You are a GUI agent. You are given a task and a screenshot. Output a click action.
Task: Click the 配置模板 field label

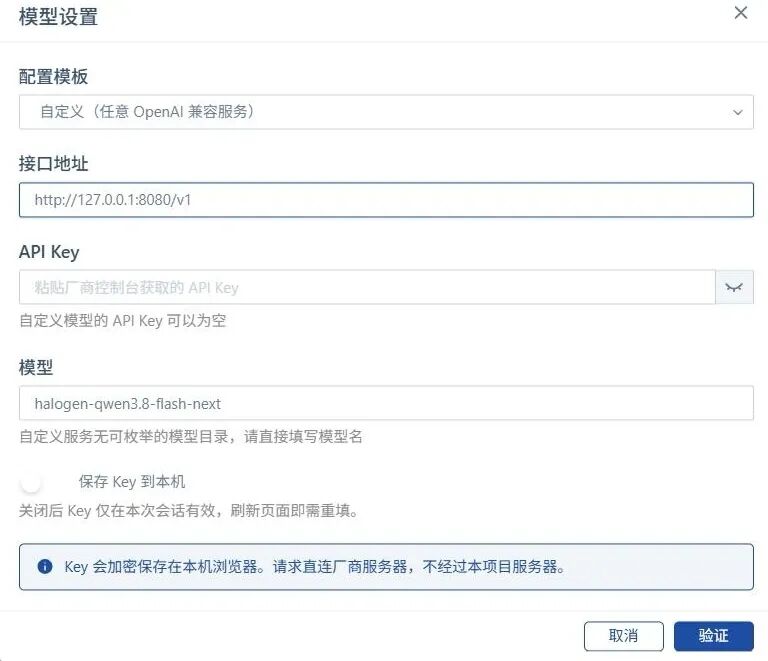[x=53, y=76]
